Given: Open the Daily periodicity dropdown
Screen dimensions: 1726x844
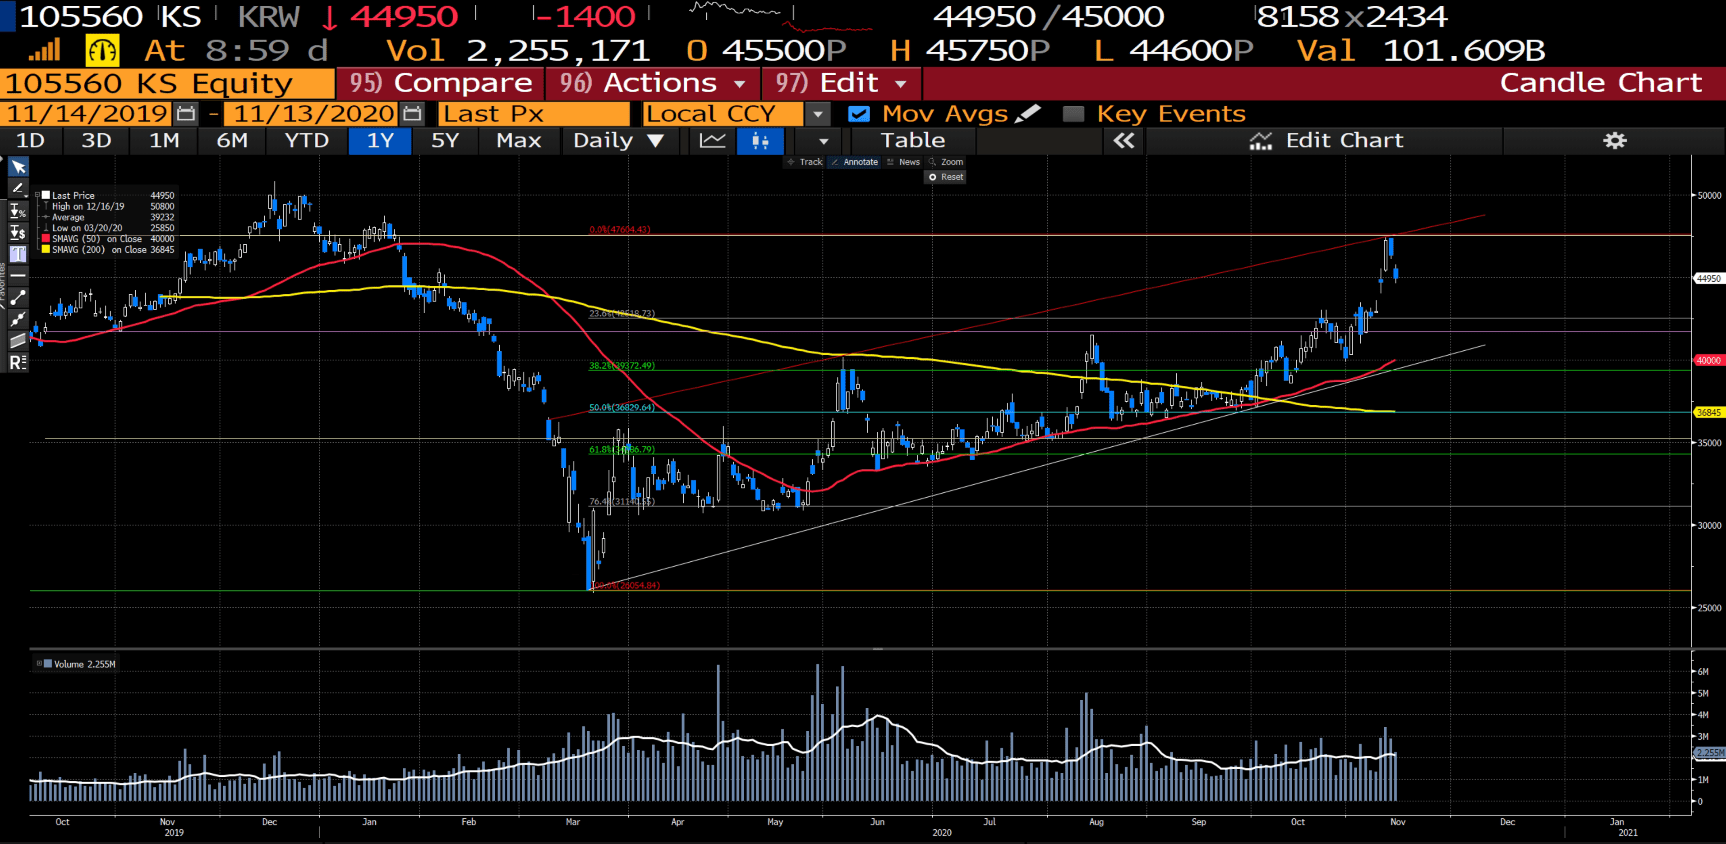Looking at the screenshot, I should pyautogui.click(x=618, y=141).
